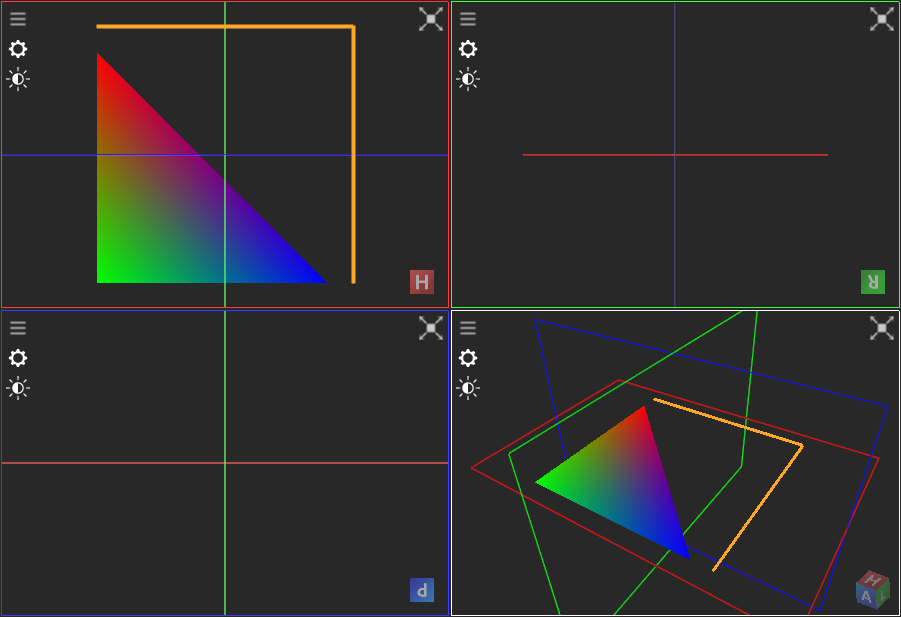Open settings gear in the 3D view

[468, 358]
